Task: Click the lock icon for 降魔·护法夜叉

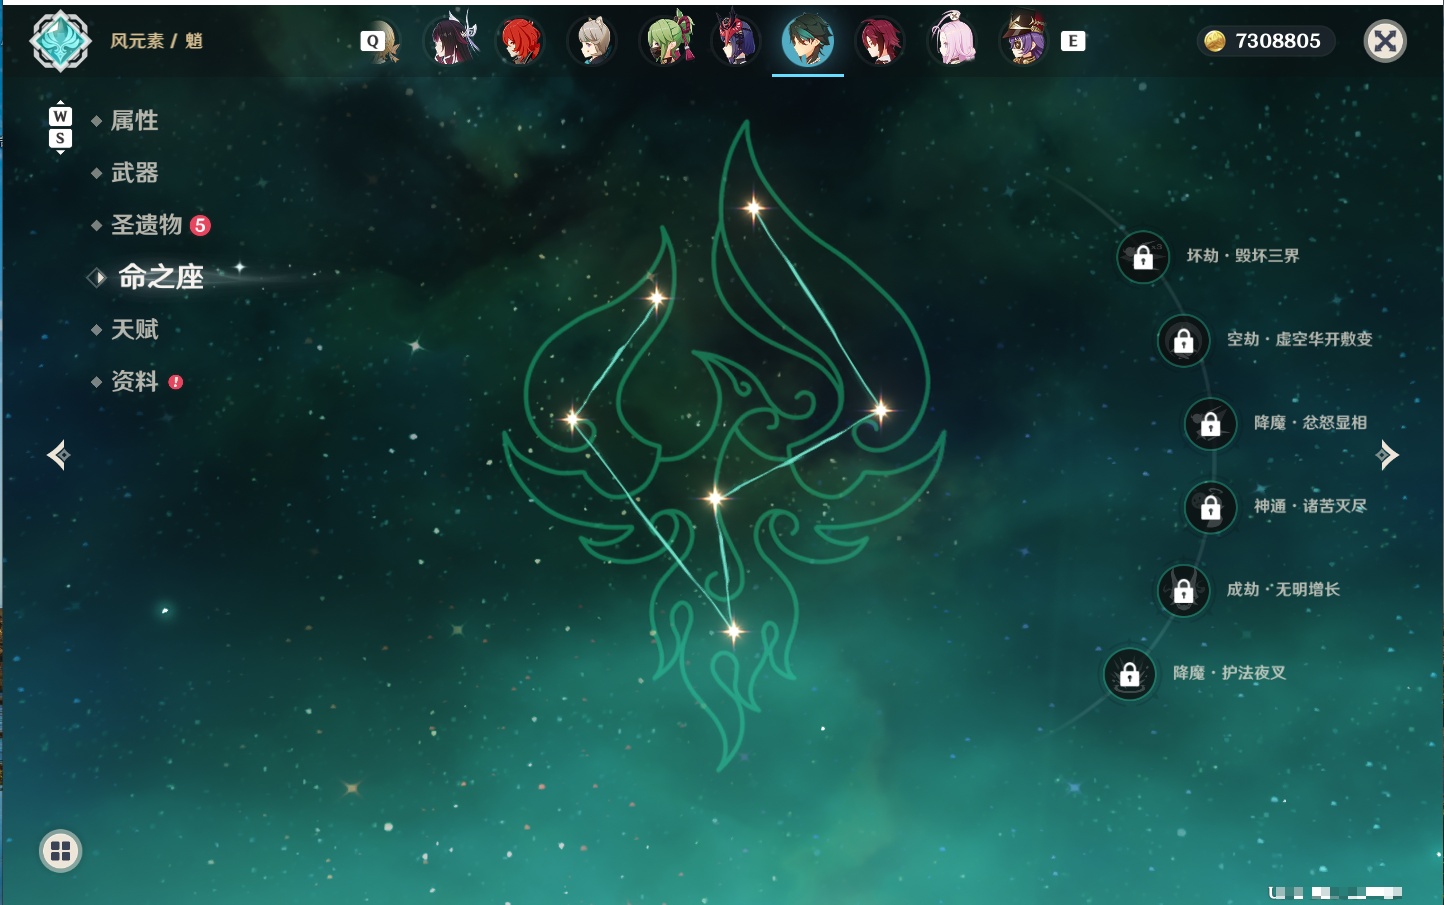Action: 1130,674
